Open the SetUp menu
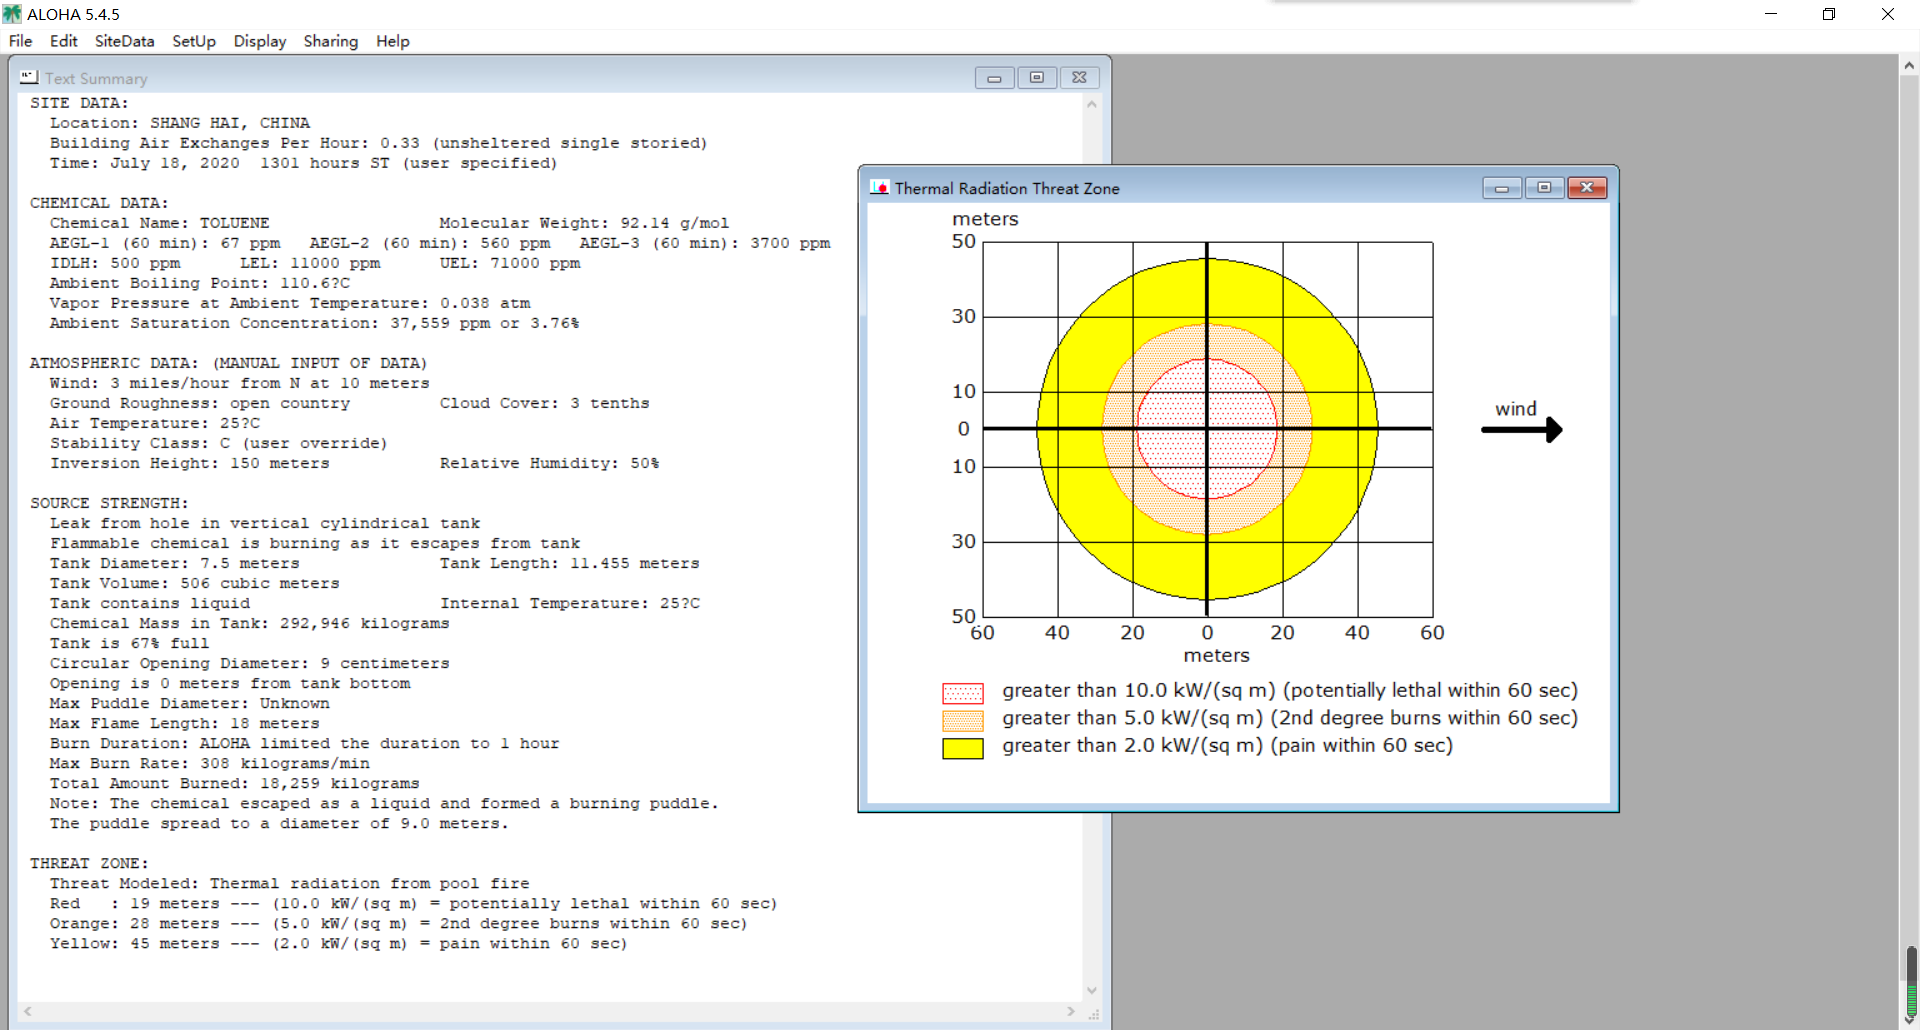Image resolution: width=1920 pixels, height=1030 pixels. click(194, 41)
